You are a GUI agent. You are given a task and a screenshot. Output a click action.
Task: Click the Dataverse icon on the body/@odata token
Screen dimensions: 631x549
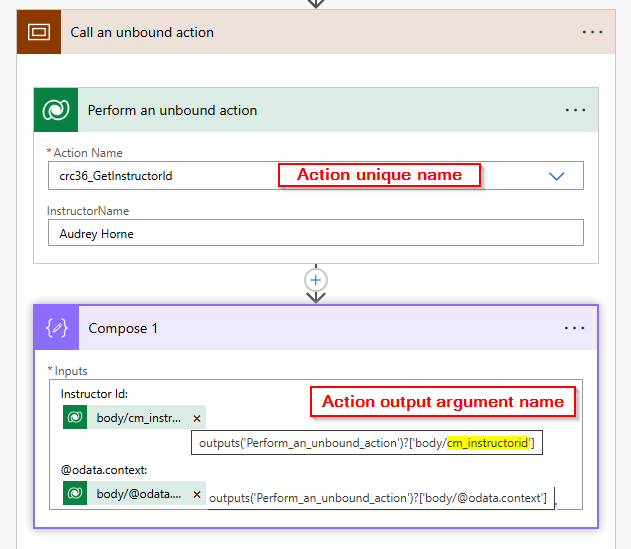pos(76,494)
